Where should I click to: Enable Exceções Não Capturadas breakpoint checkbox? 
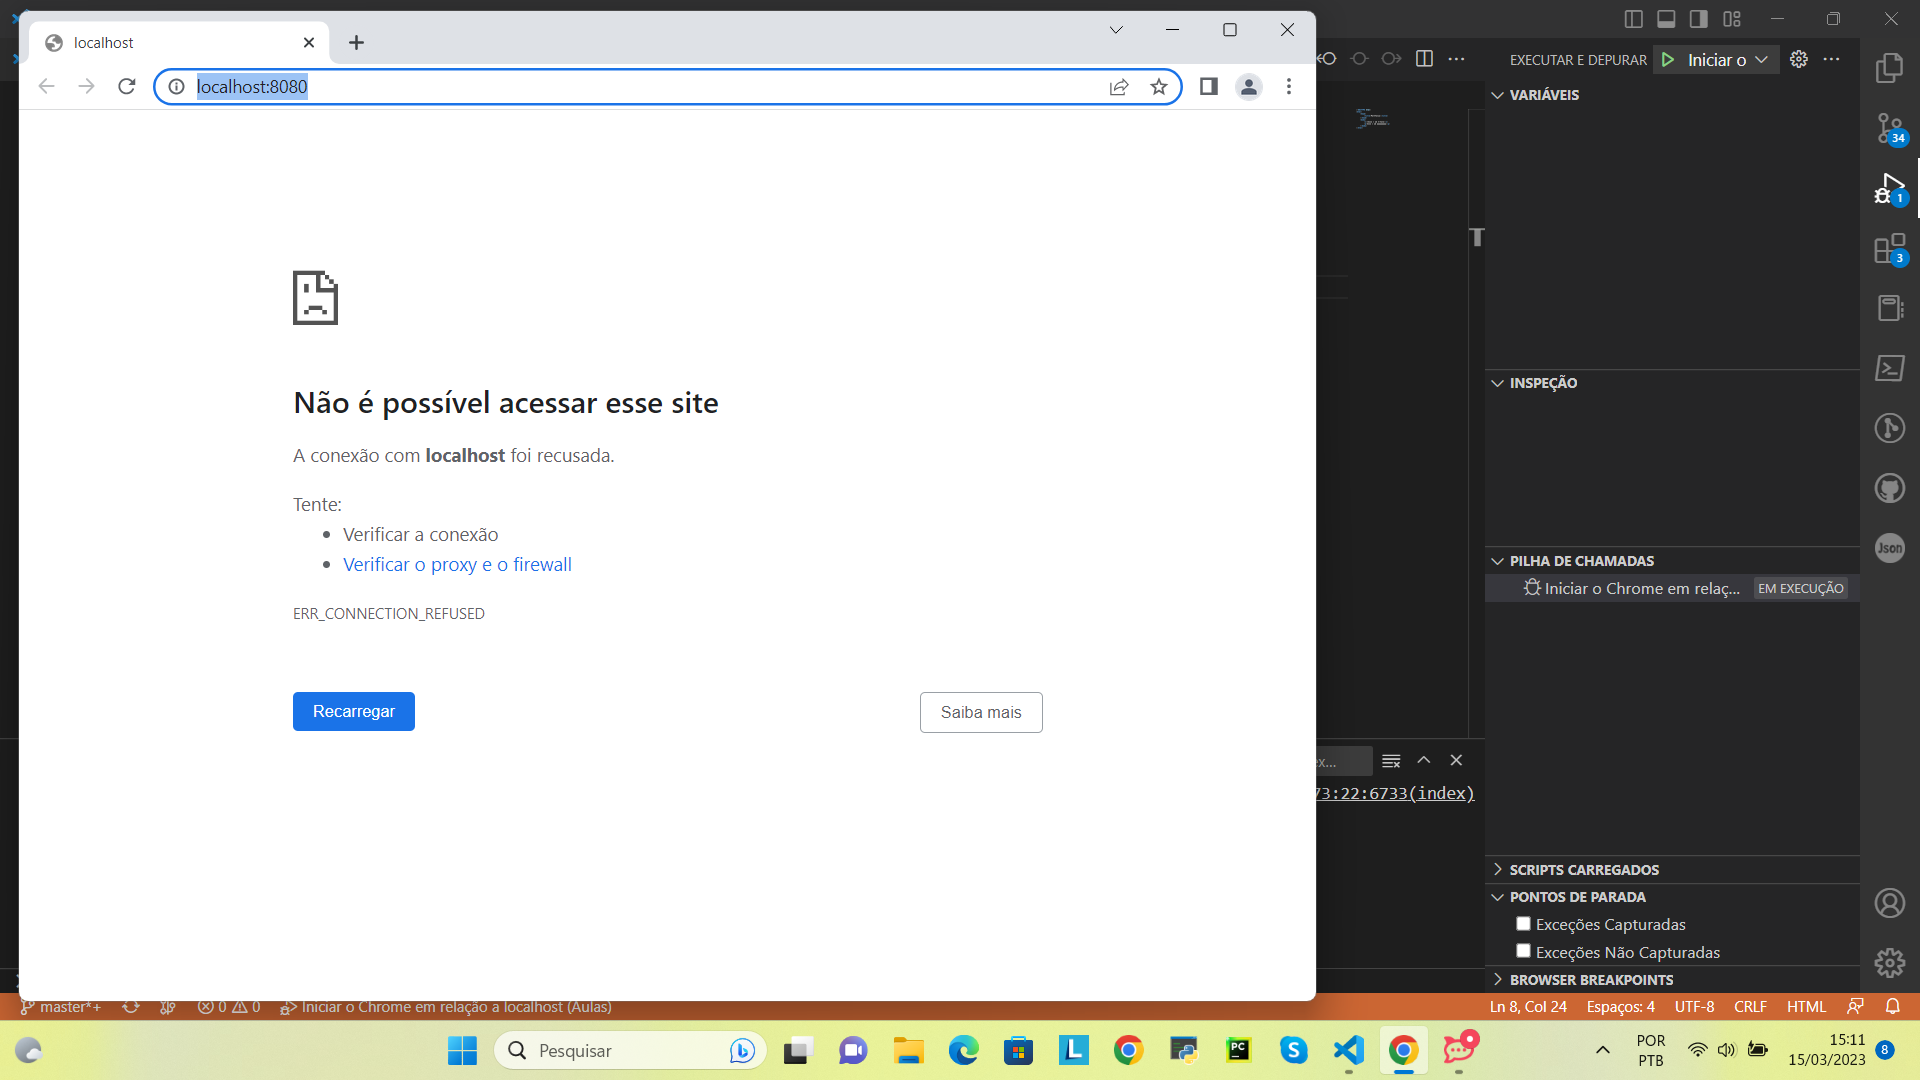click(x=1523, y=951)
